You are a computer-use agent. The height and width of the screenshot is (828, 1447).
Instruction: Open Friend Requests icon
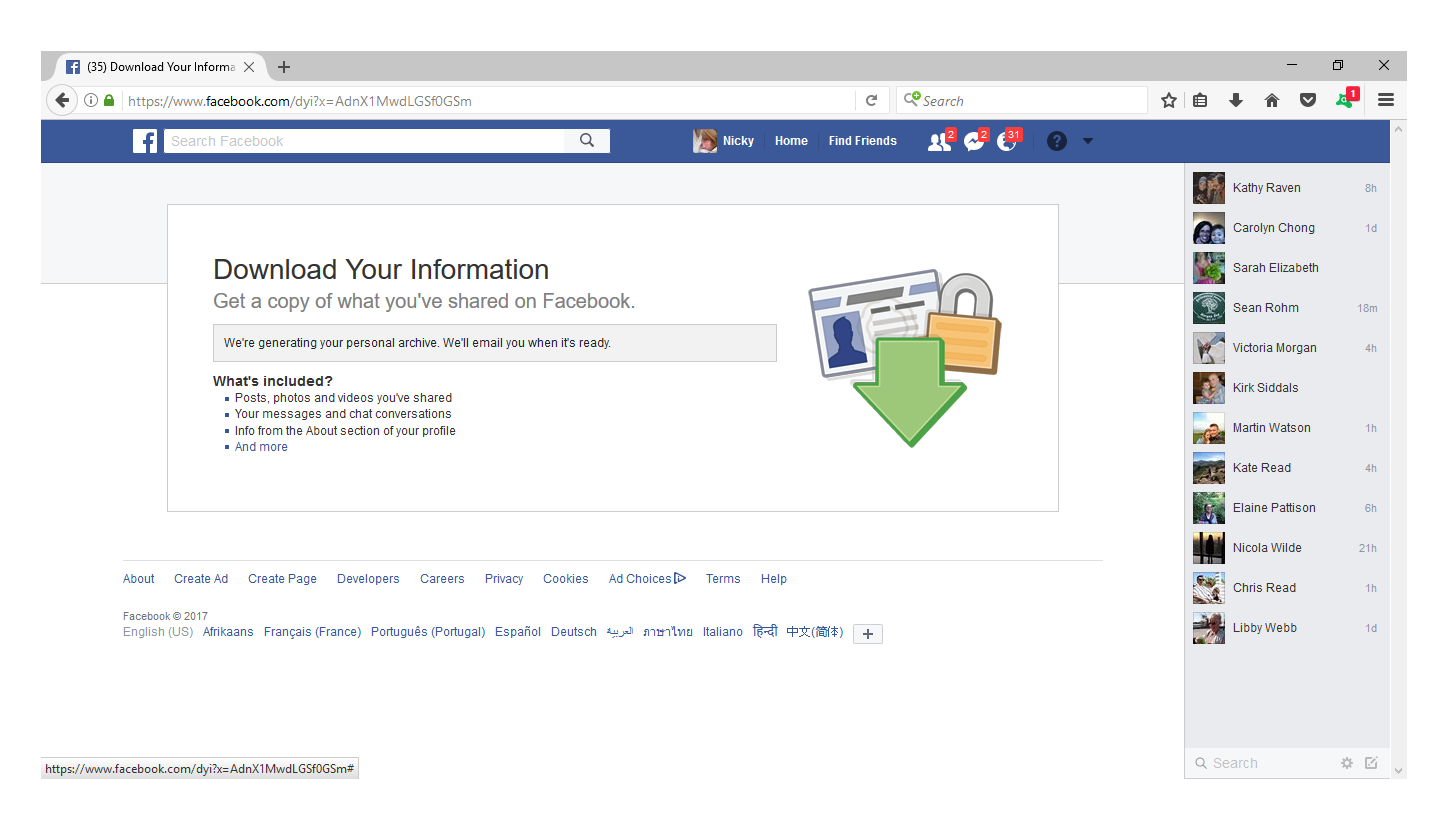[x=939, y=142]
